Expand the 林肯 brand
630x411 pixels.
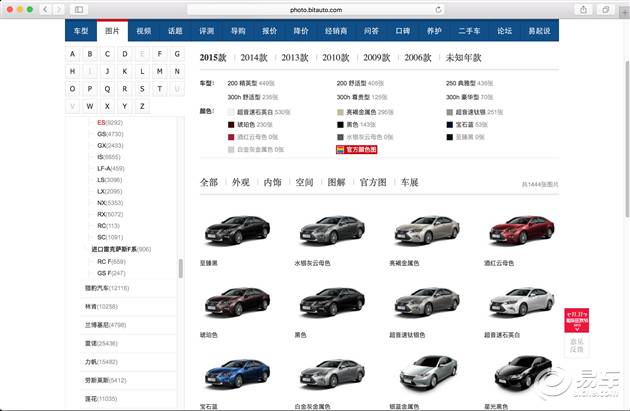pos(101,307)
